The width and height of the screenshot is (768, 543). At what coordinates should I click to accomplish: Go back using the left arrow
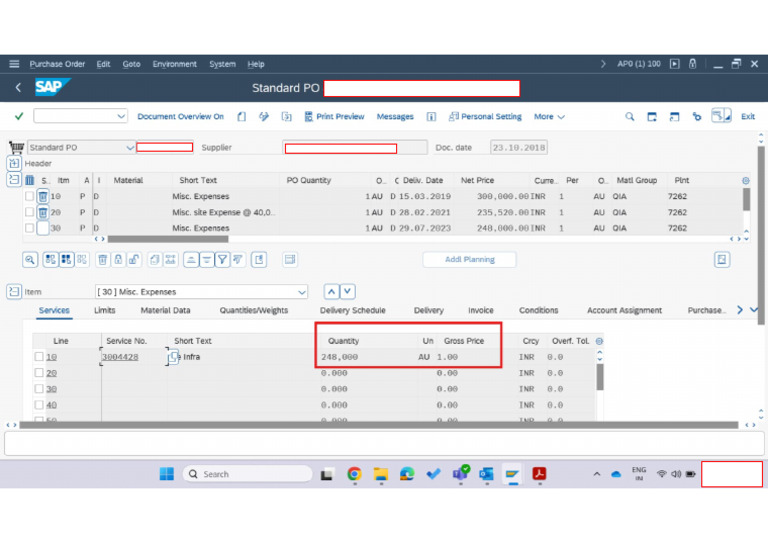point(18,88)
